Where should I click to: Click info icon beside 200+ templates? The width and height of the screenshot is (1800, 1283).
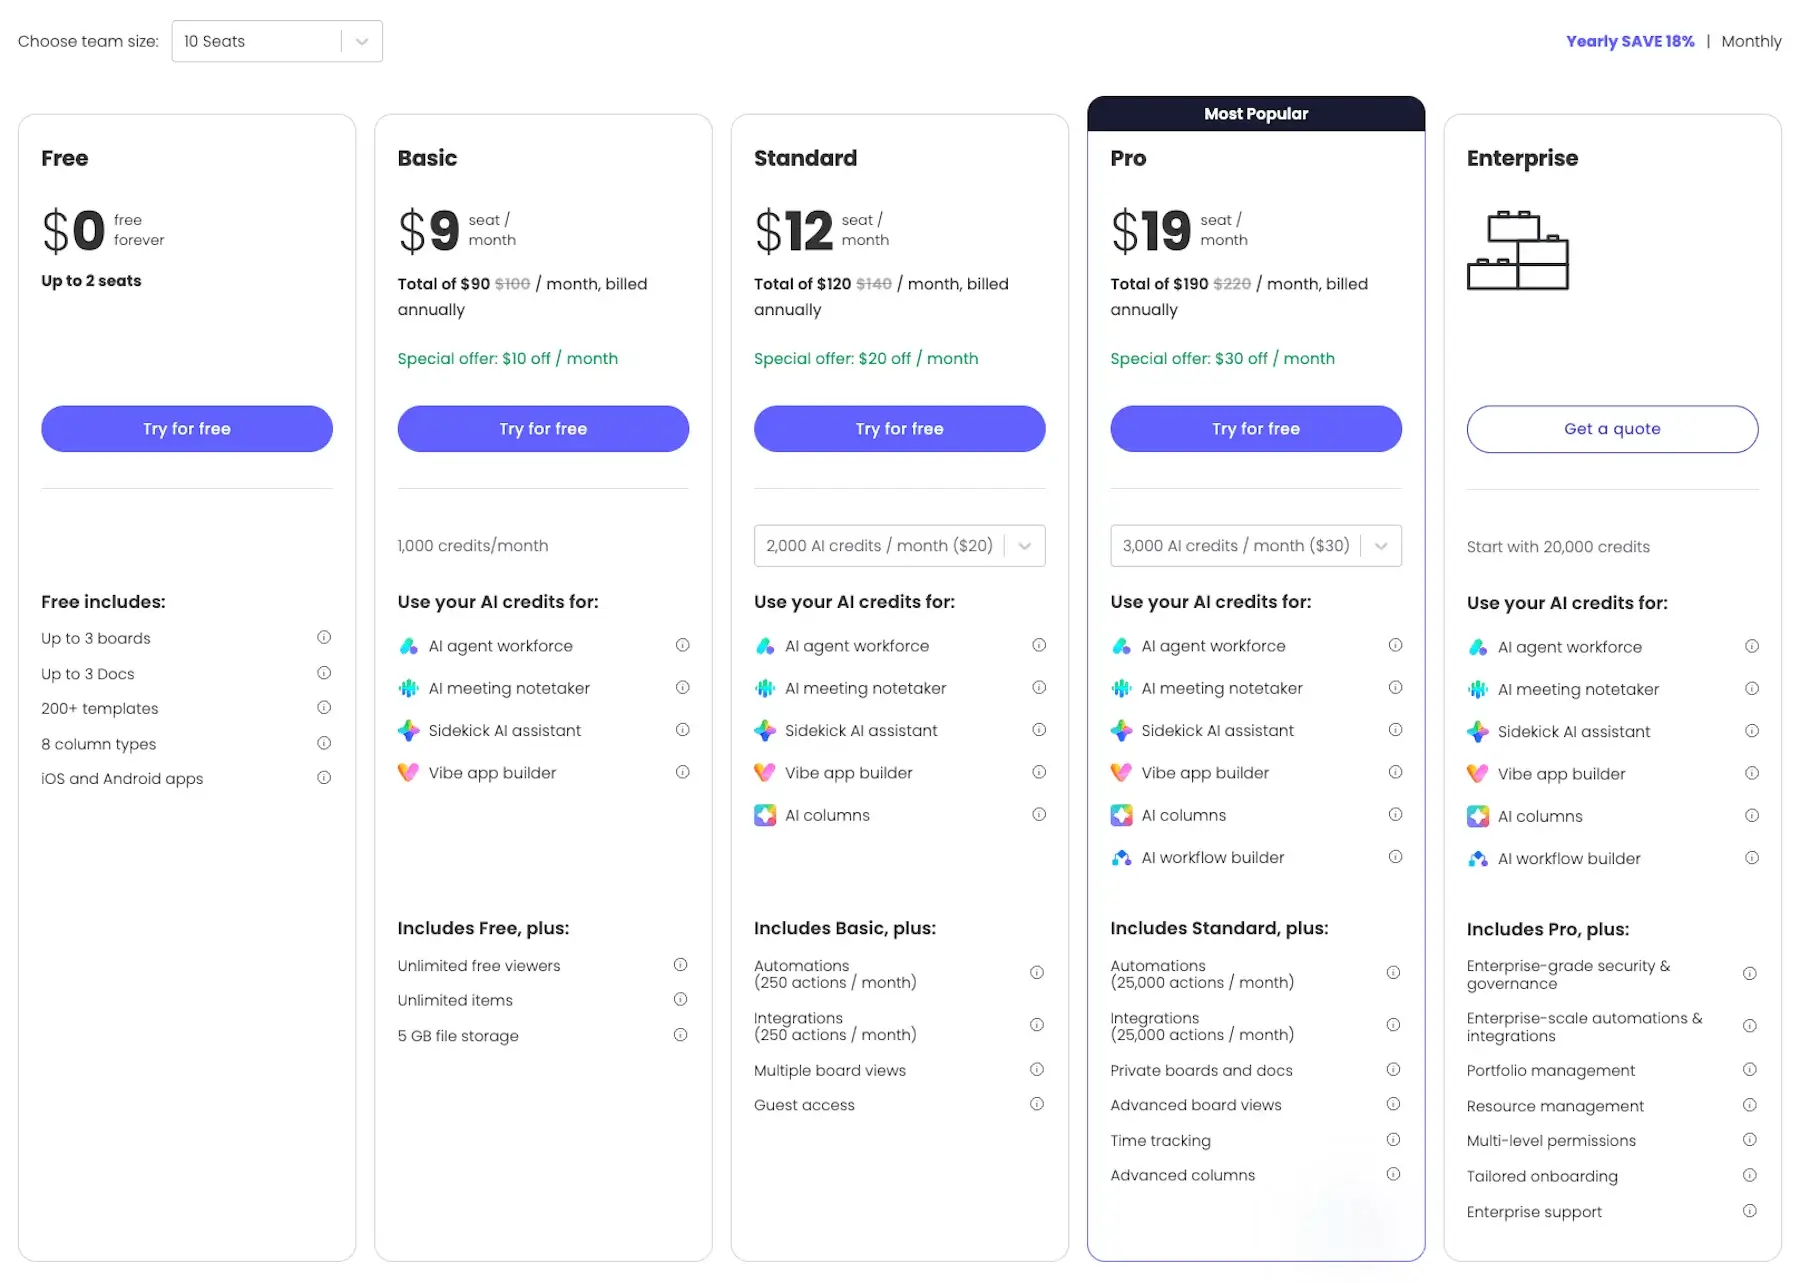(324, 707)
